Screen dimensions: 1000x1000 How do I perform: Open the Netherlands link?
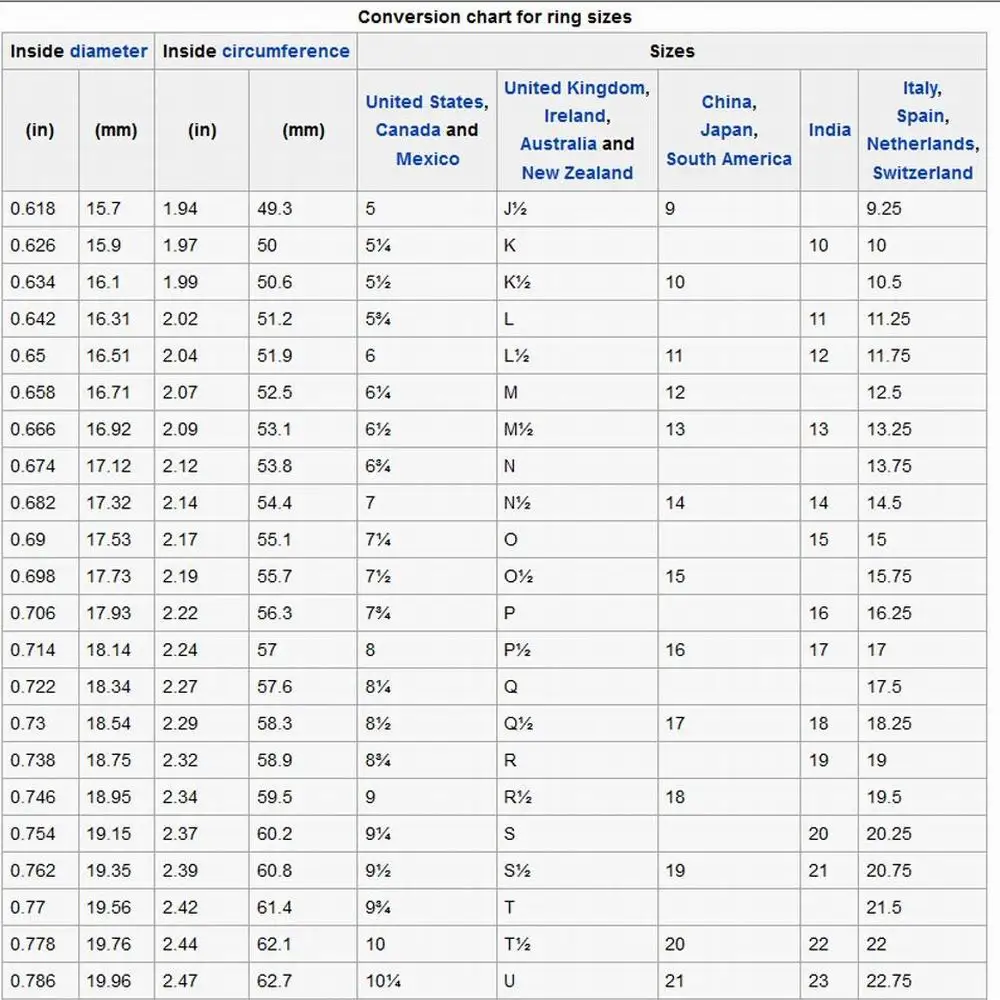pyautogui.click(x=920, y=144)
